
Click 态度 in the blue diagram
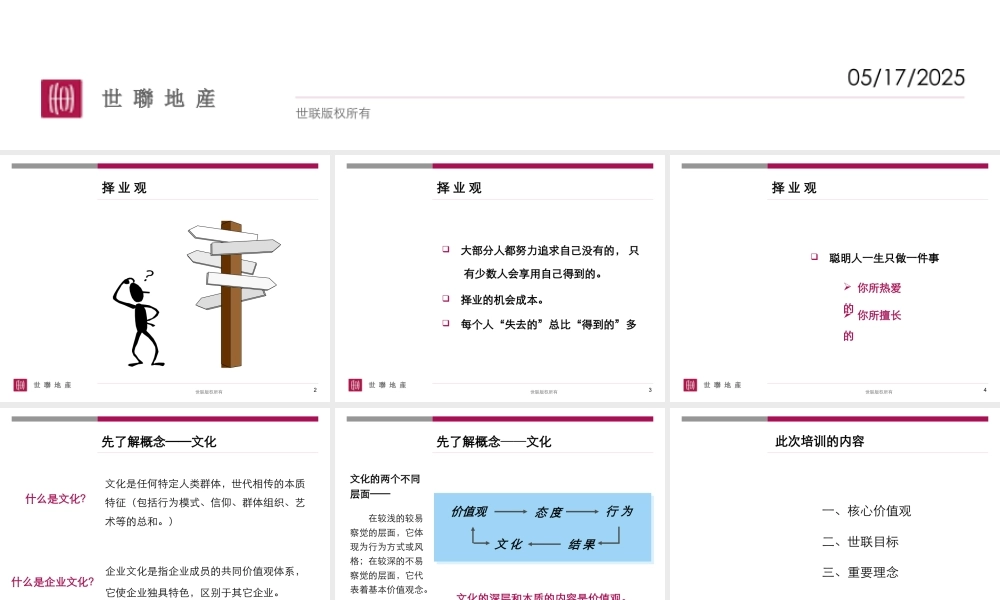[x=548, y=512]
